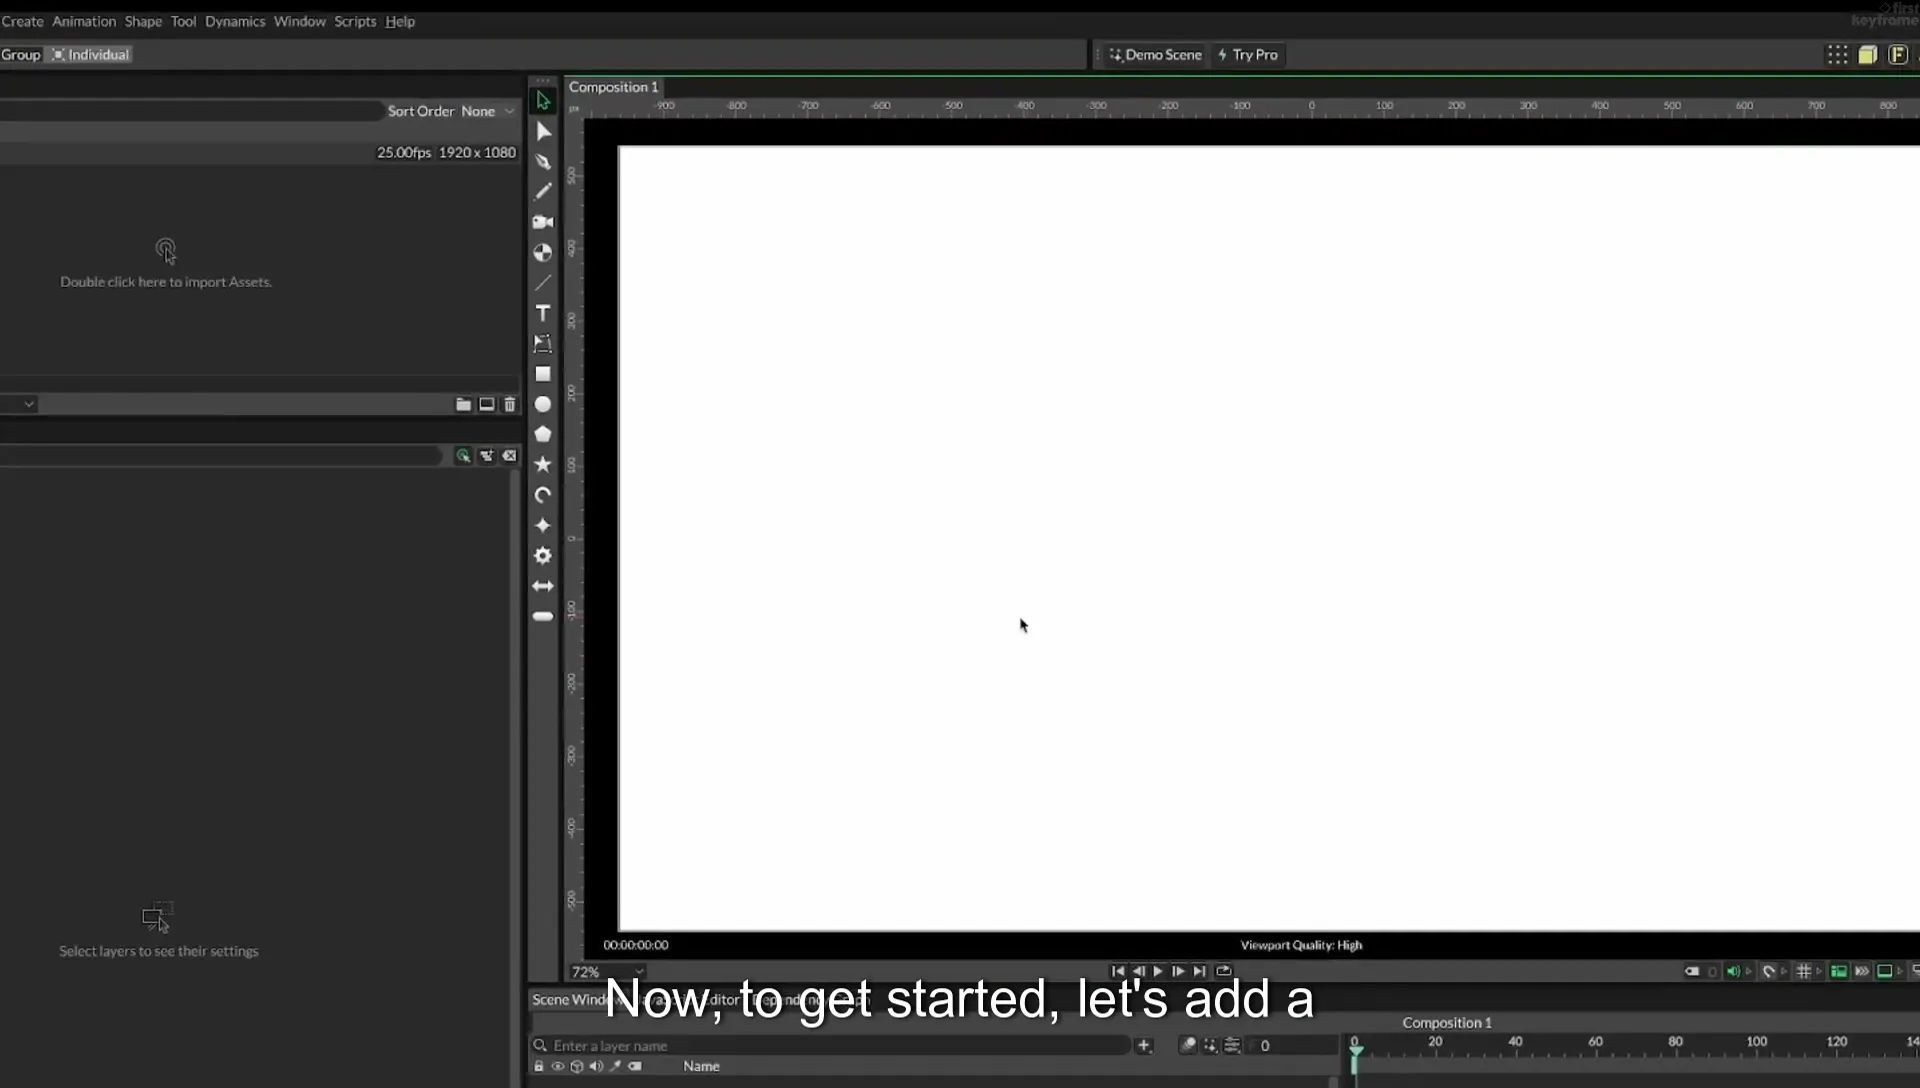Toggle visibility eye column in layer header
The width and height of the screenshot is (1920, 1088).
558,1066
